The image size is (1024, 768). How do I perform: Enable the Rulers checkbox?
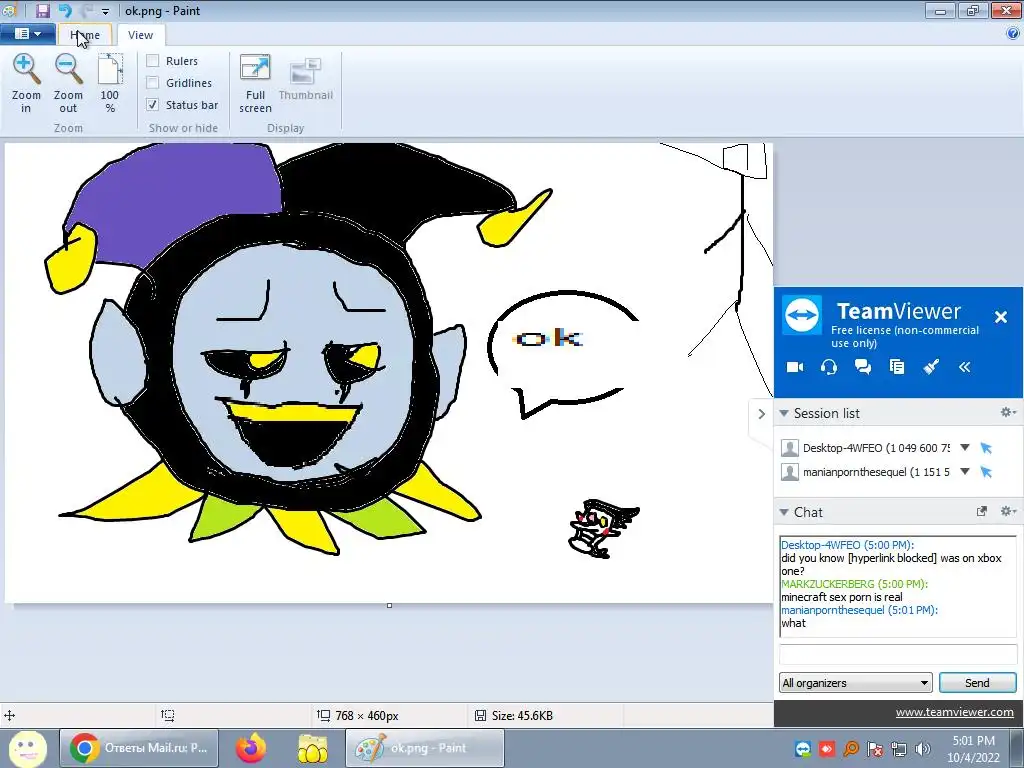[x=153, y=61]
